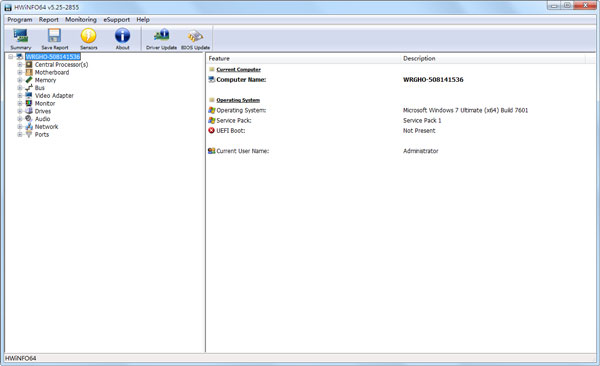Click the Current User Name label
This screenshot has width=600, height=366.
(x=243, y=151)
